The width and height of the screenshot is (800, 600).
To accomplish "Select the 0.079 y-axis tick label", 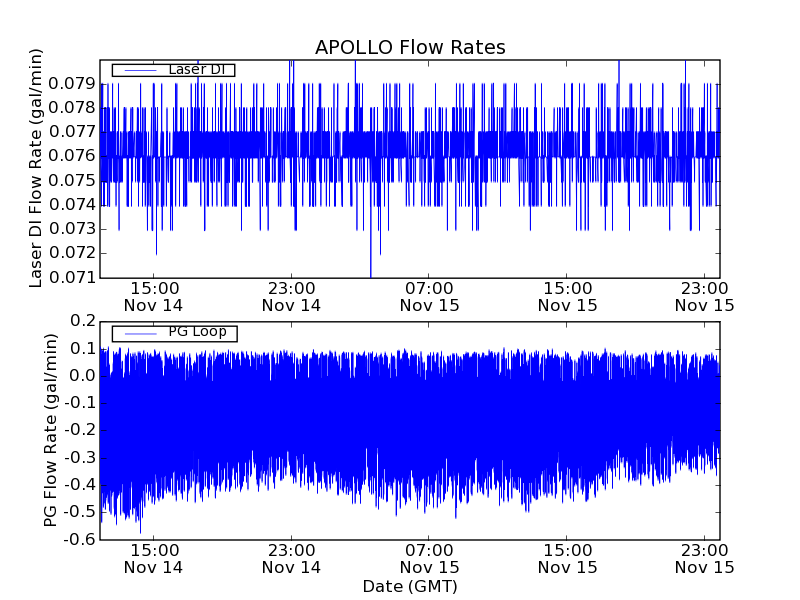I will (72, 83).
